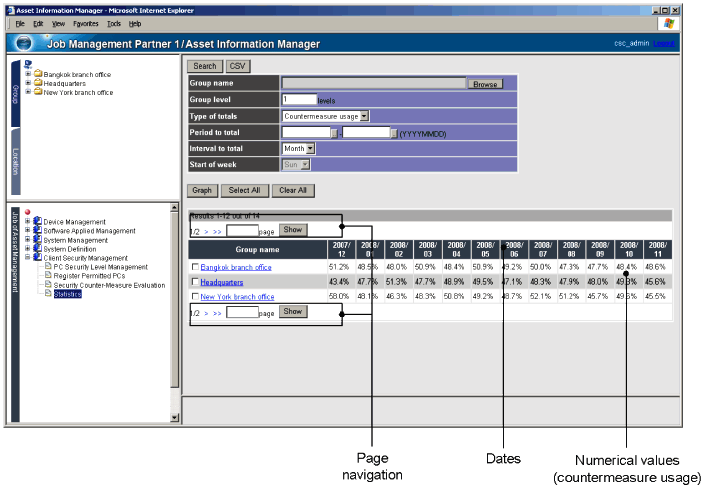Check the Bangkok branch office row checkbox
Viewport: 719px width, 495px height.
tap(195, 267)
